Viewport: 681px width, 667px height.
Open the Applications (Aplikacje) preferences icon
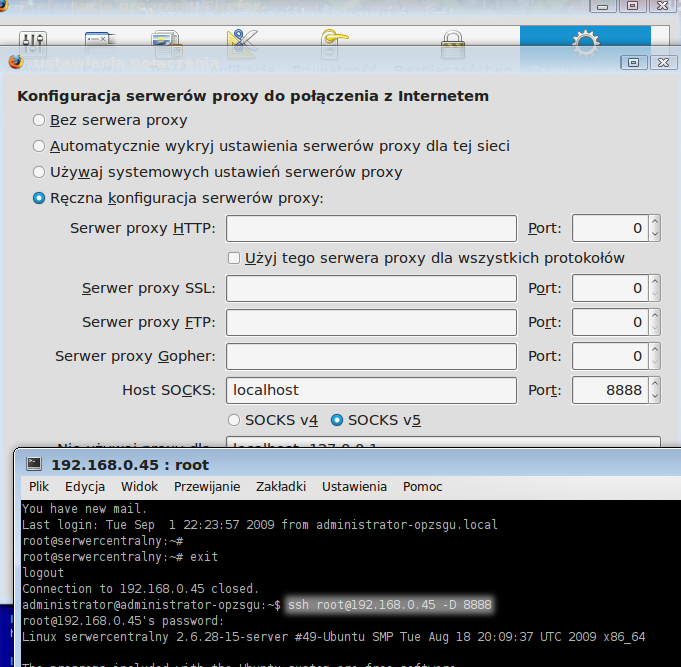tap(242, 45)
